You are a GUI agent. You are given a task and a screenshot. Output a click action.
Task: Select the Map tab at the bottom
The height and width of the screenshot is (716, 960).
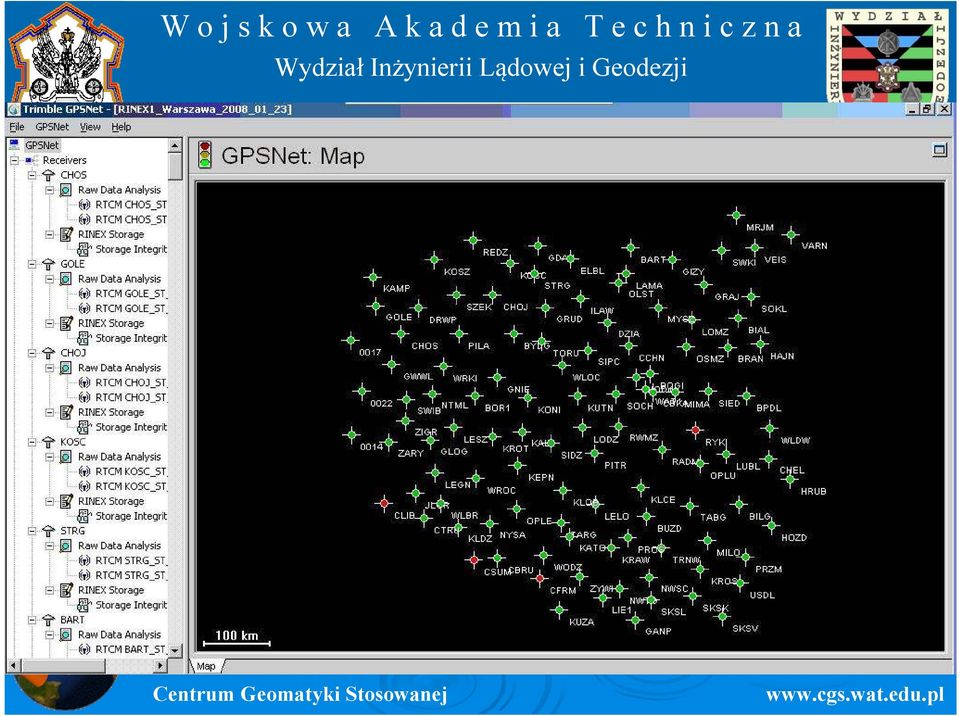pyautogui.click(x=206, y=666)
